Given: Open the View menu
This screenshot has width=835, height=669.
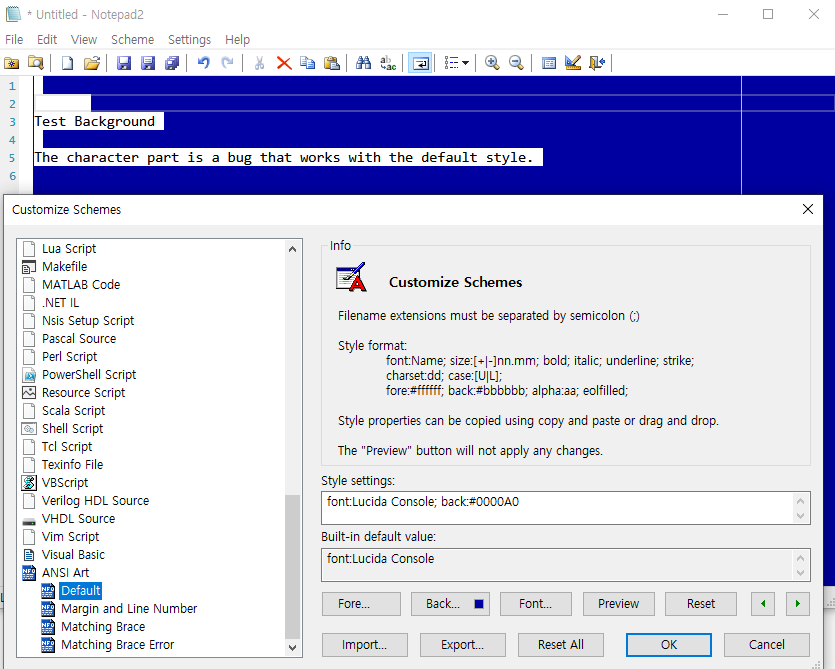Looking at the screenshot, I should [x=84, y=40].
